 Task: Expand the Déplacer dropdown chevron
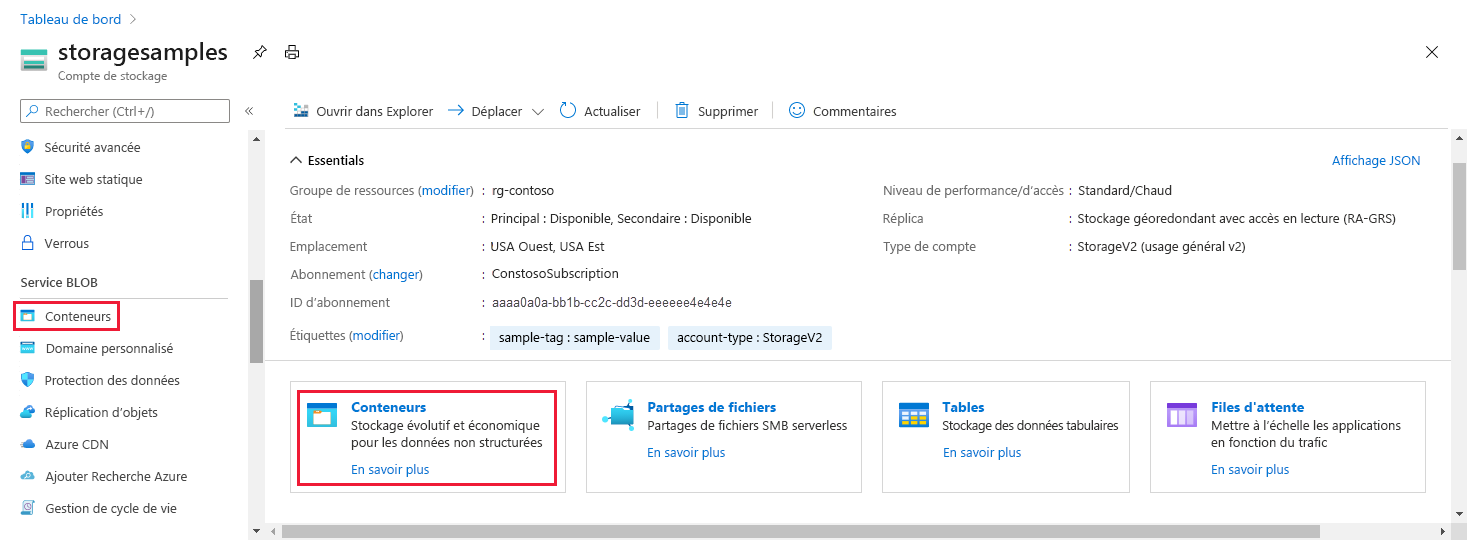(x=538, y=112)
